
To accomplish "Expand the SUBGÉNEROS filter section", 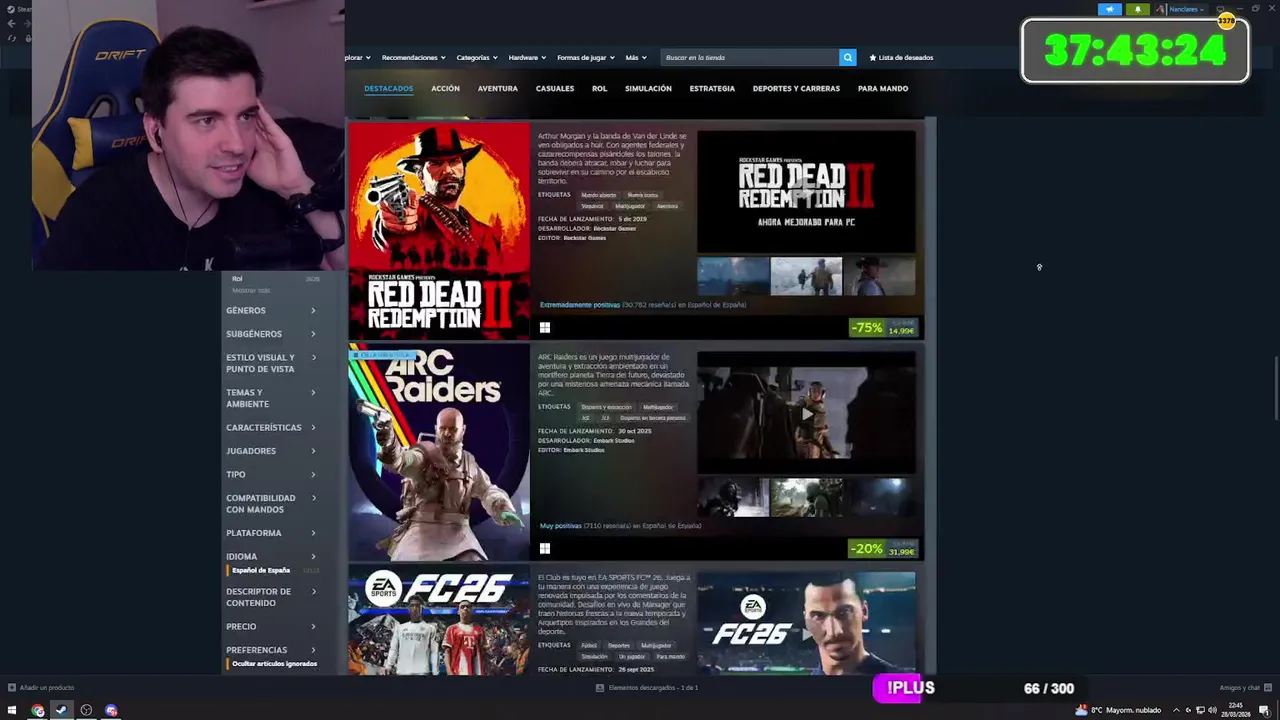I will click(x=271, y=334).
